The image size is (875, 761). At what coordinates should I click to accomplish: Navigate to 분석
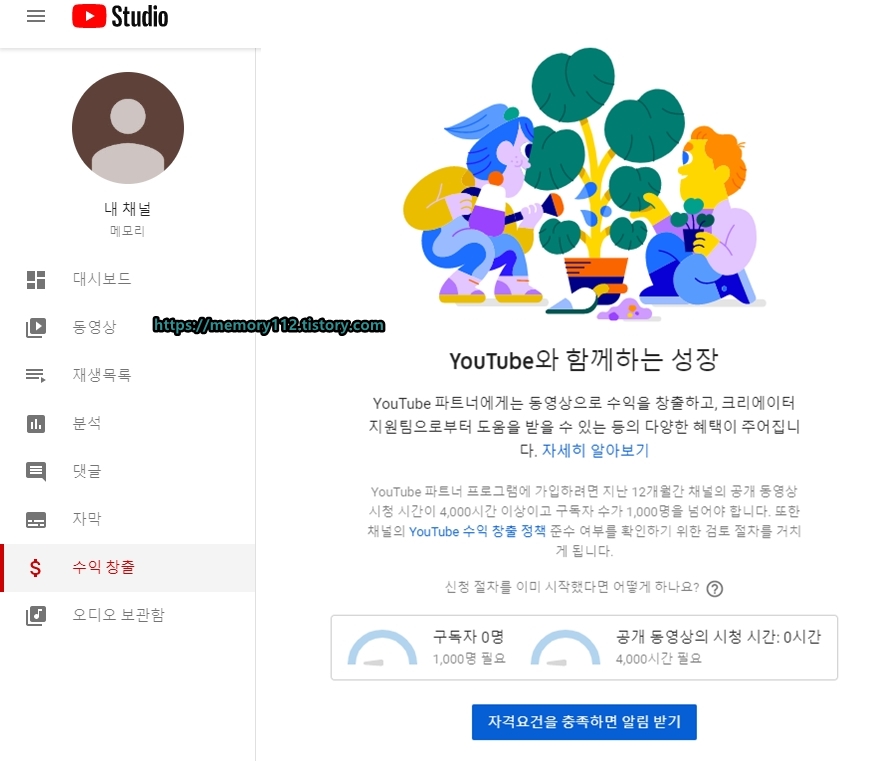pos(127,423)
